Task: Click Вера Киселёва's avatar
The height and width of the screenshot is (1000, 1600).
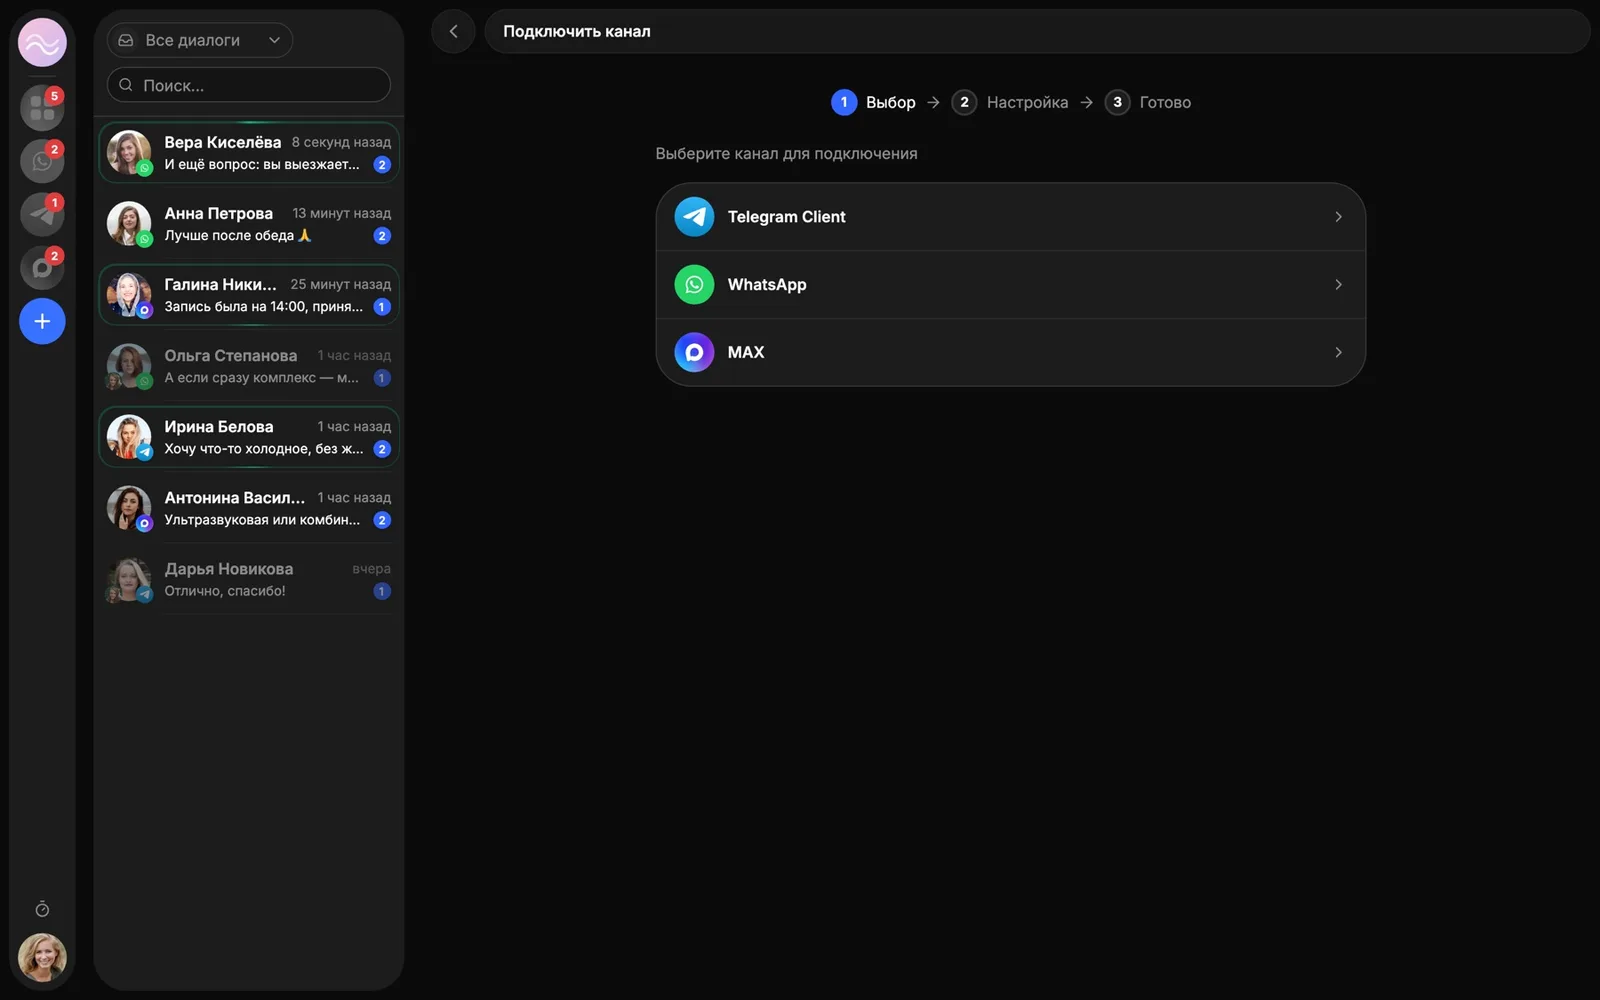Action: 129,153
